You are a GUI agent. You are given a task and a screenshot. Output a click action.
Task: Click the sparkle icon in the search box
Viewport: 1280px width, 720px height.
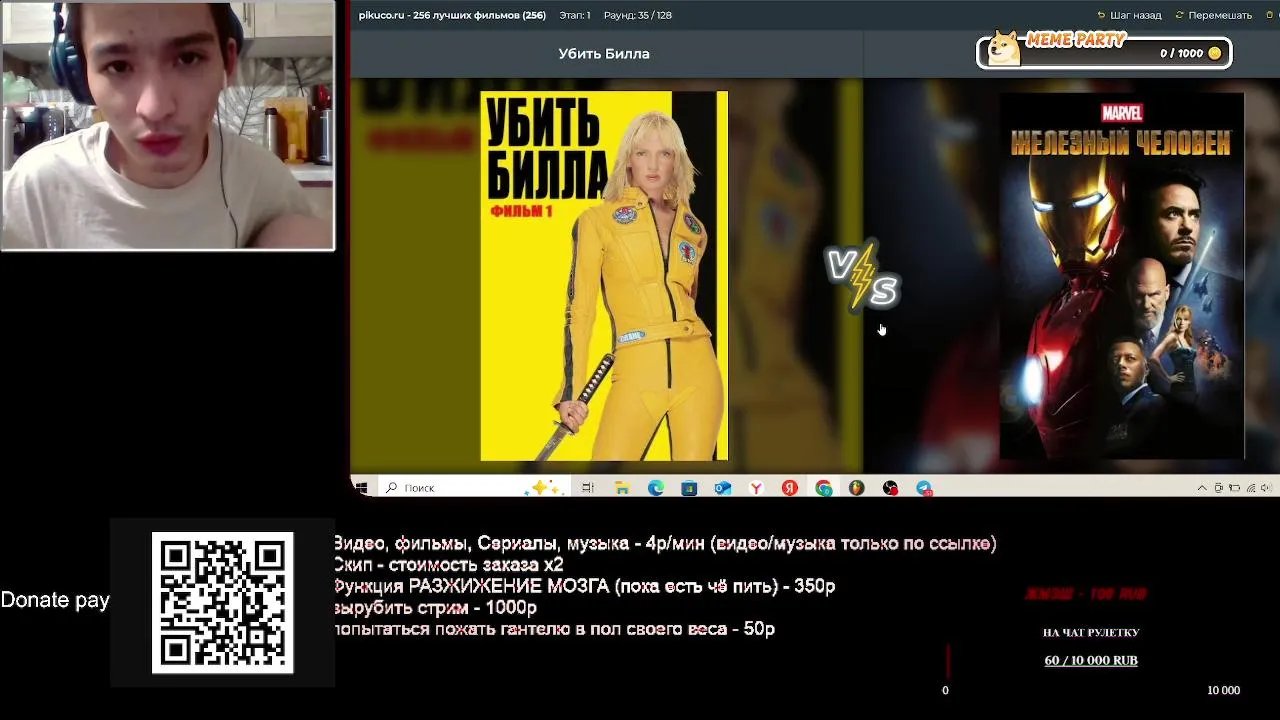[x=545, y=487]
